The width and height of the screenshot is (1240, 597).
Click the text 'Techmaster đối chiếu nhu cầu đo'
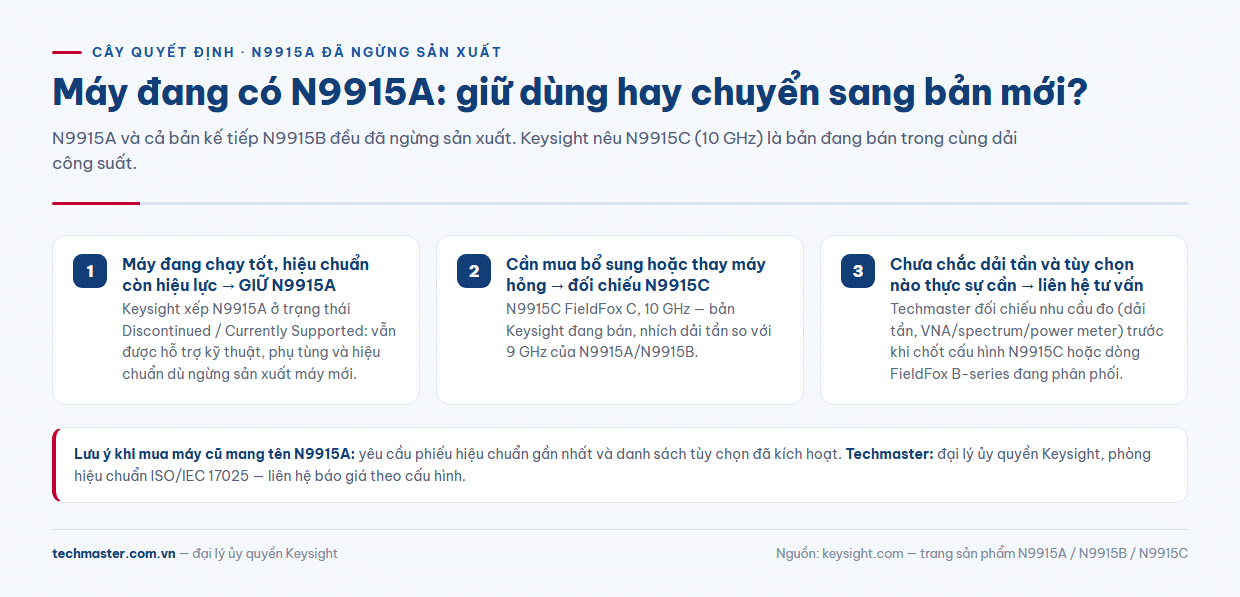[x=1002, y=308]
